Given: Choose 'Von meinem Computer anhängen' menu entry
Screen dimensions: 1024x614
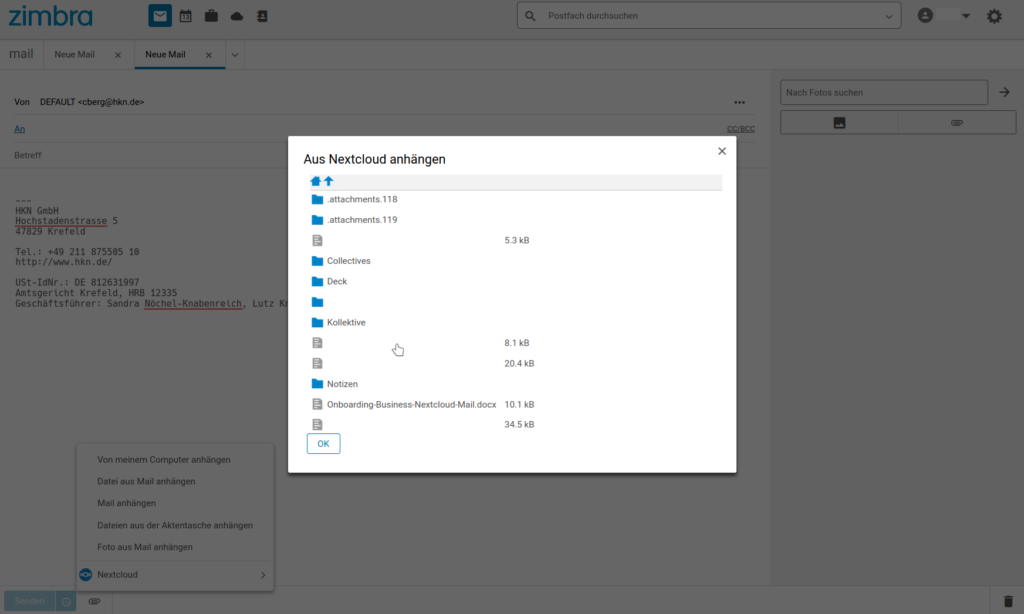Looking at the screenshot, I should [x=164, y=460].
